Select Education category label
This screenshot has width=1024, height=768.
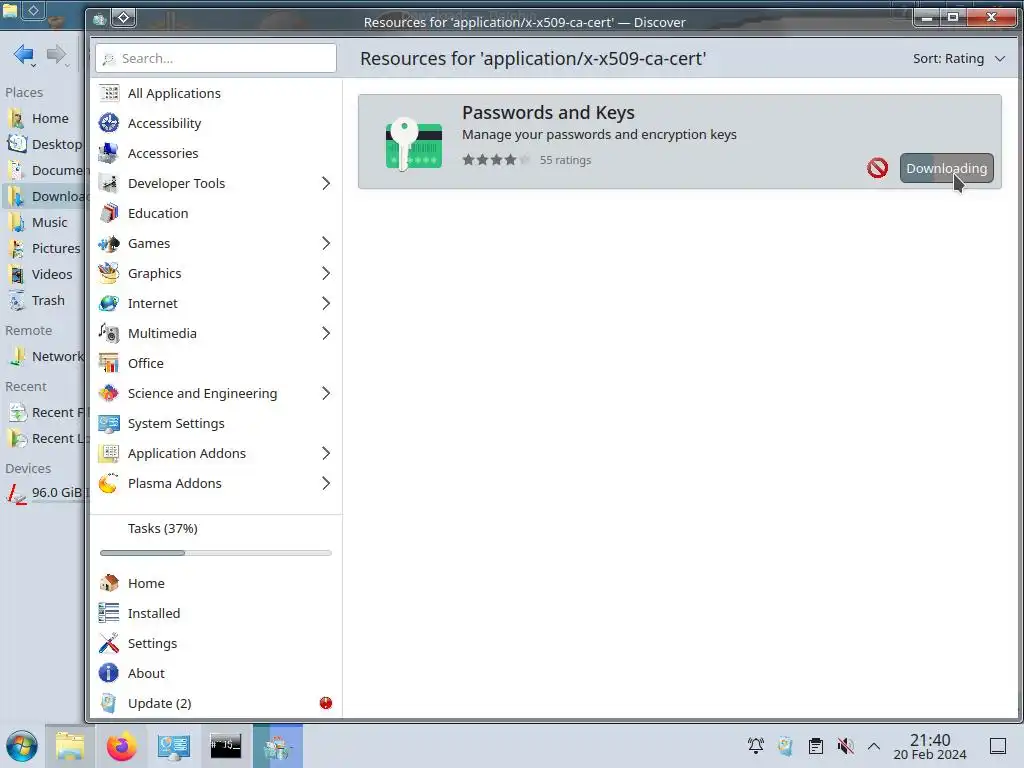158,214
